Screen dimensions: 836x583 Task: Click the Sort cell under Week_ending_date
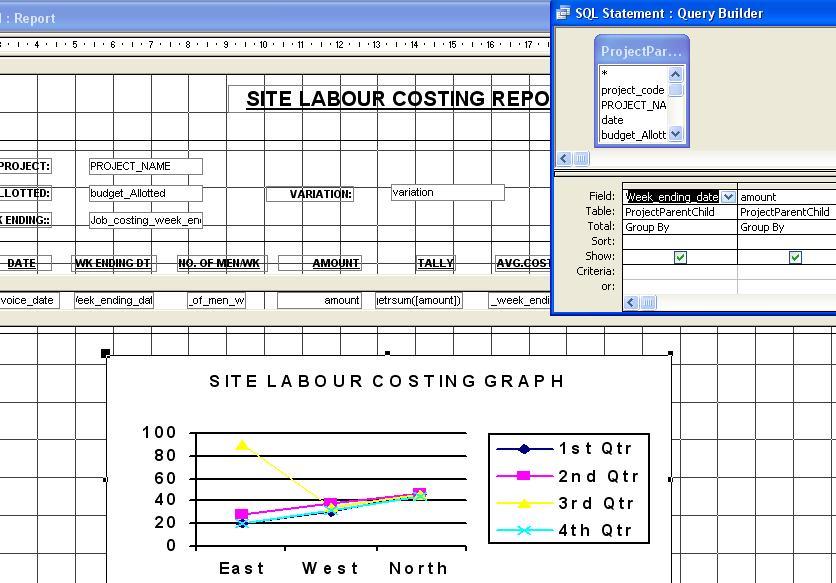pos(680,242)
